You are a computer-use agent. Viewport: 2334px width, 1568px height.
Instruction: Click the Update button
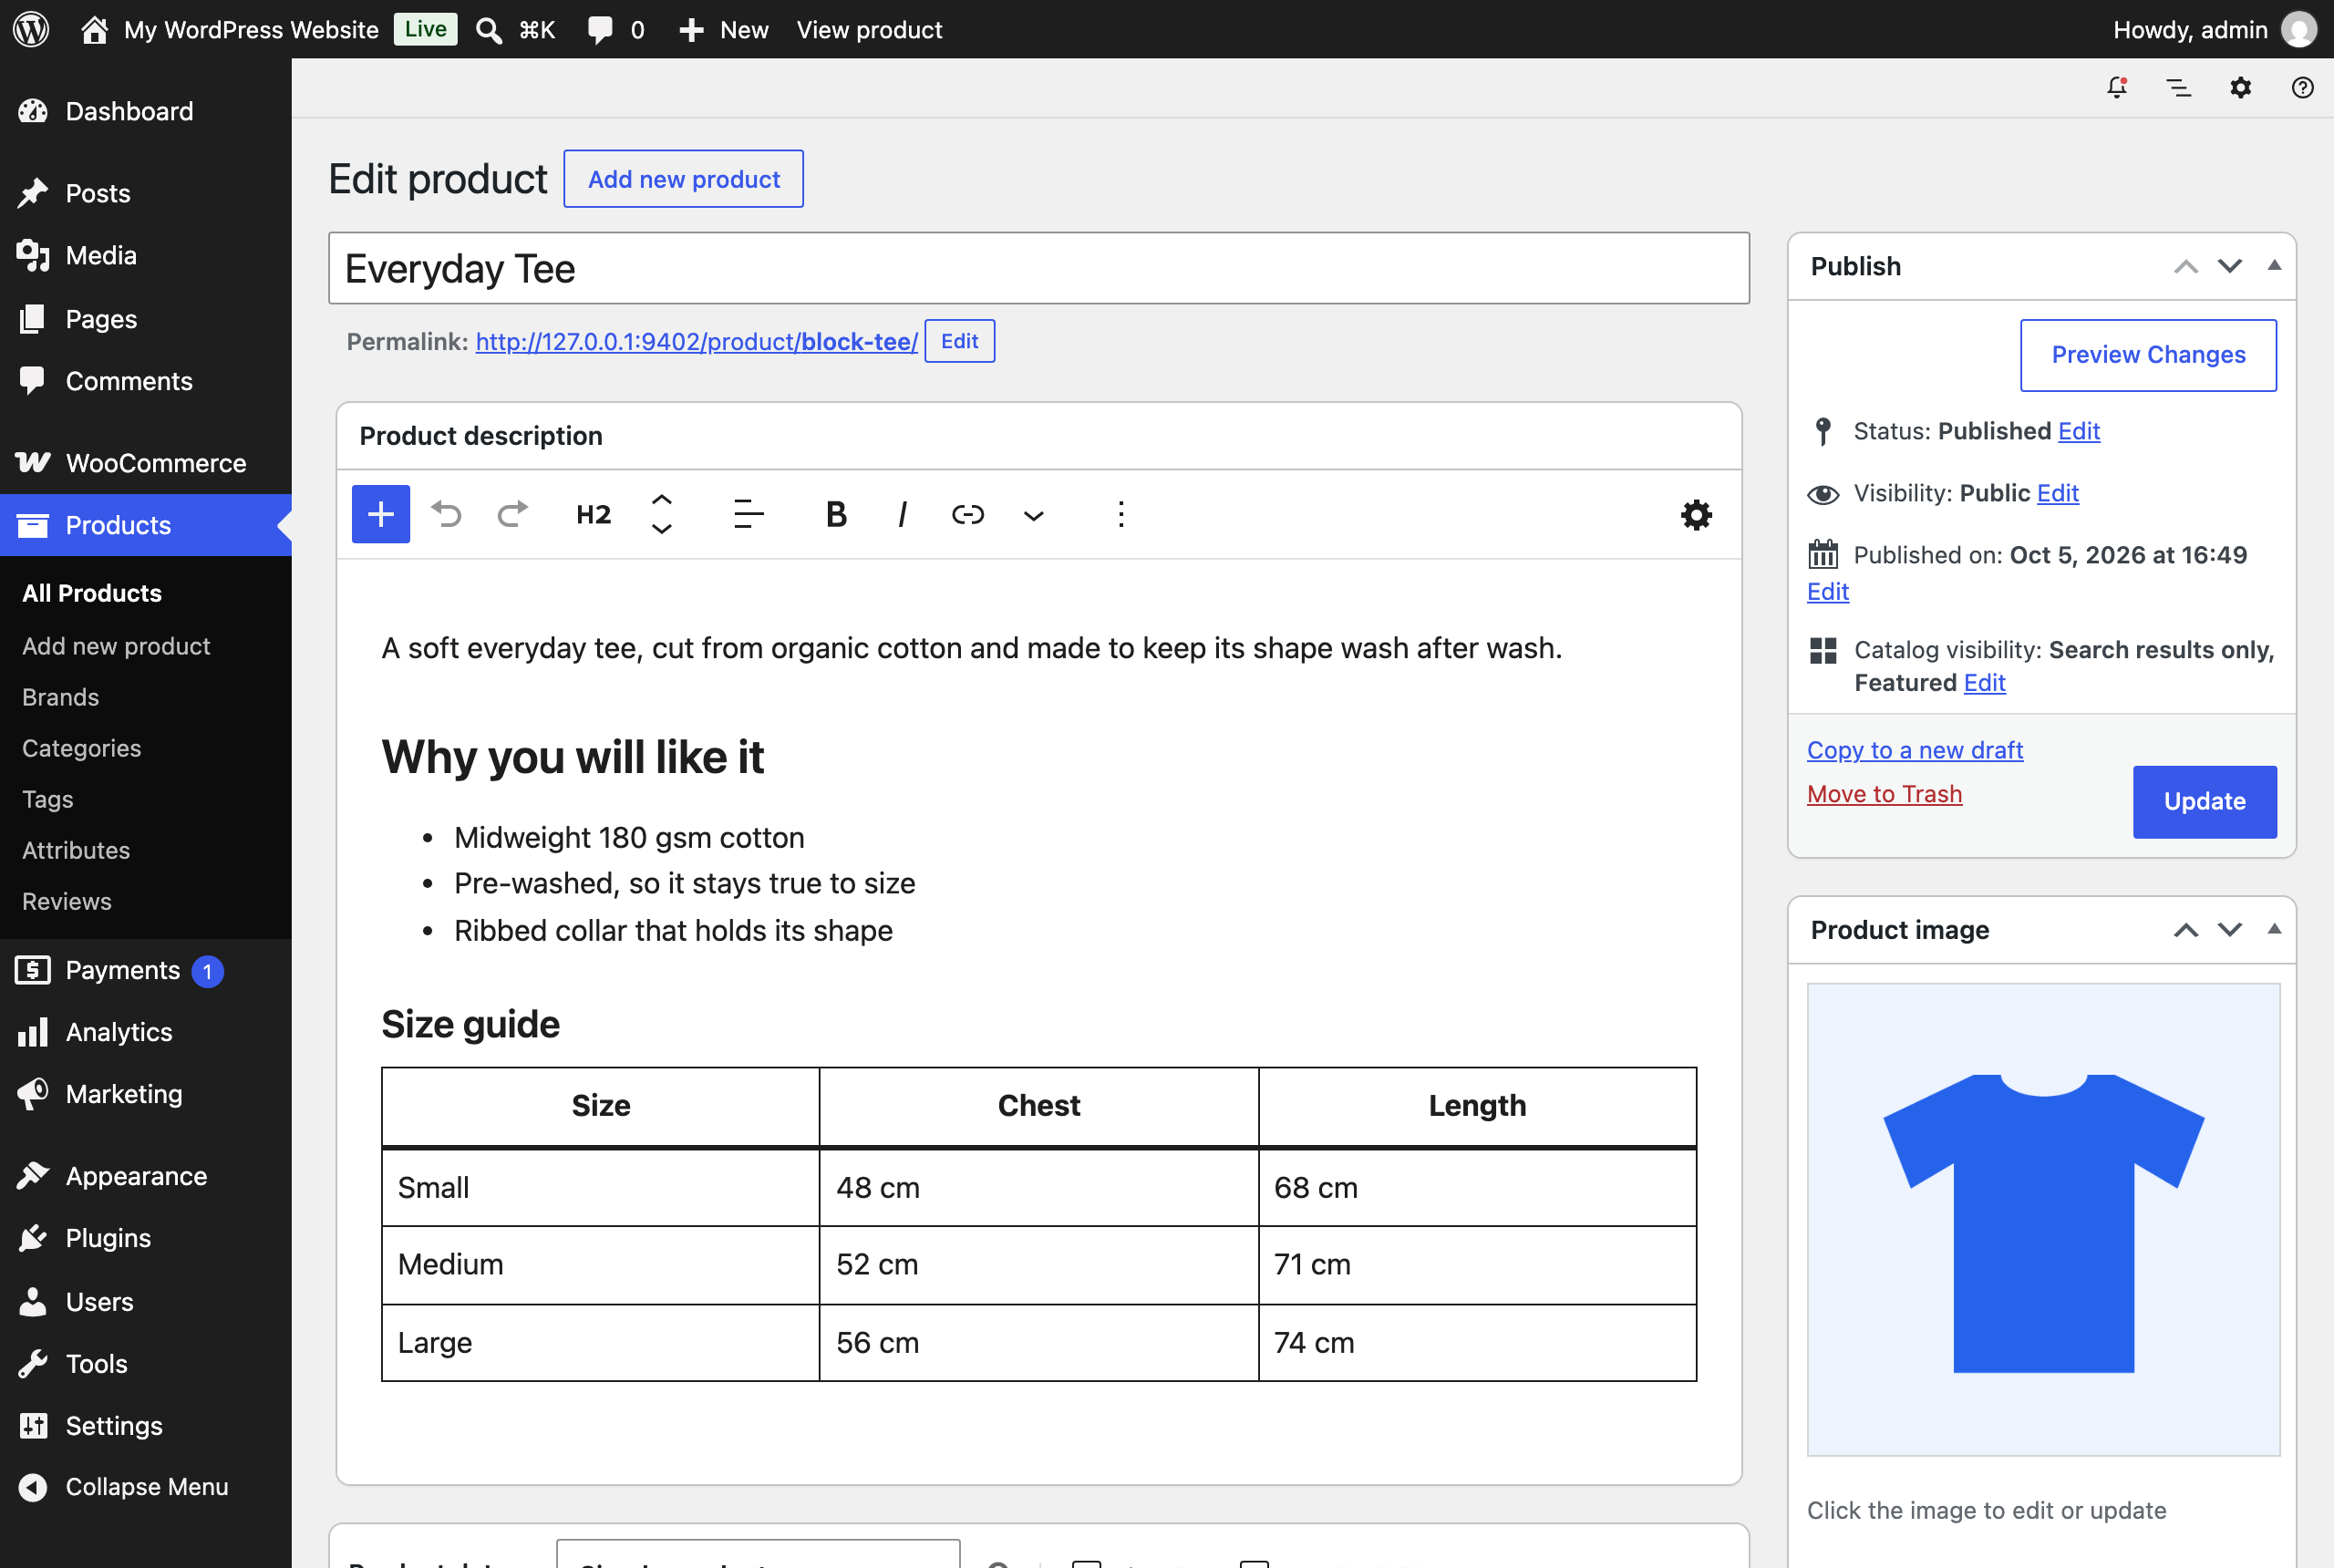[2204, 802]
